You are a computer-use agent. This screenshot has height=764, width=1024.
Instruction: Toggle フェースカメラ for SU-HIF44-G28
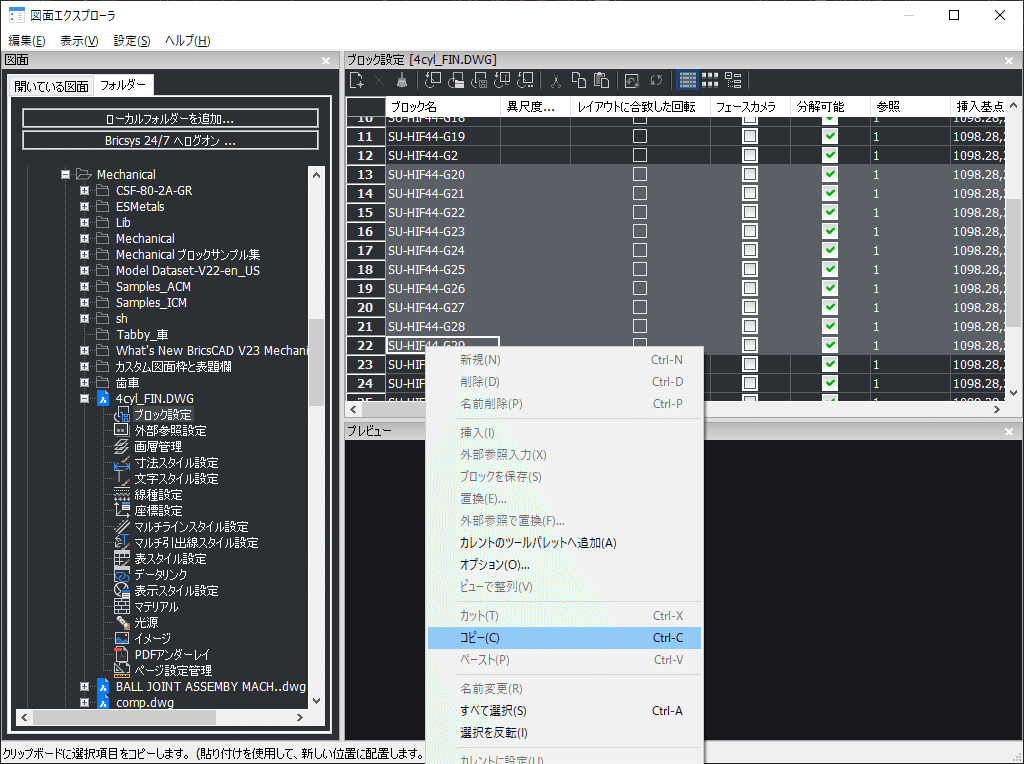coord(750,326)
